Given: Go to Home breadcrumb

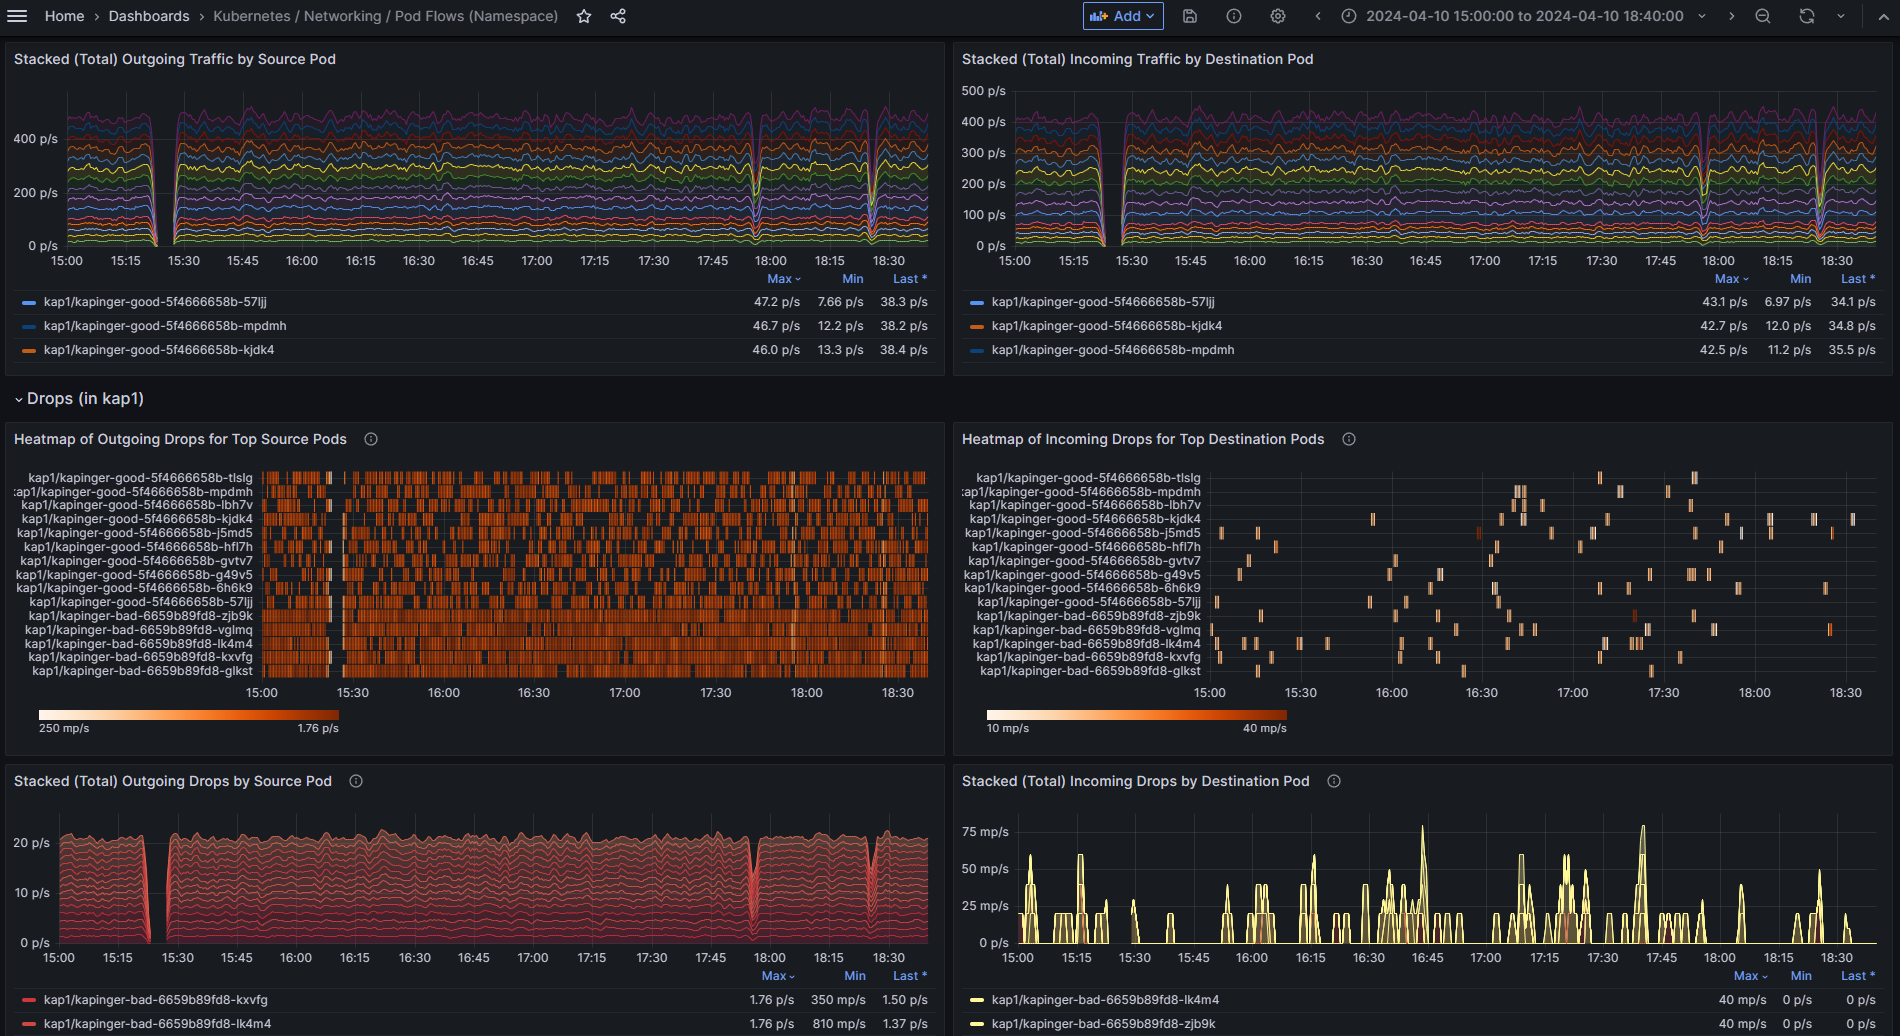Looking at the screenshot, I should click(x=64, y=16).
